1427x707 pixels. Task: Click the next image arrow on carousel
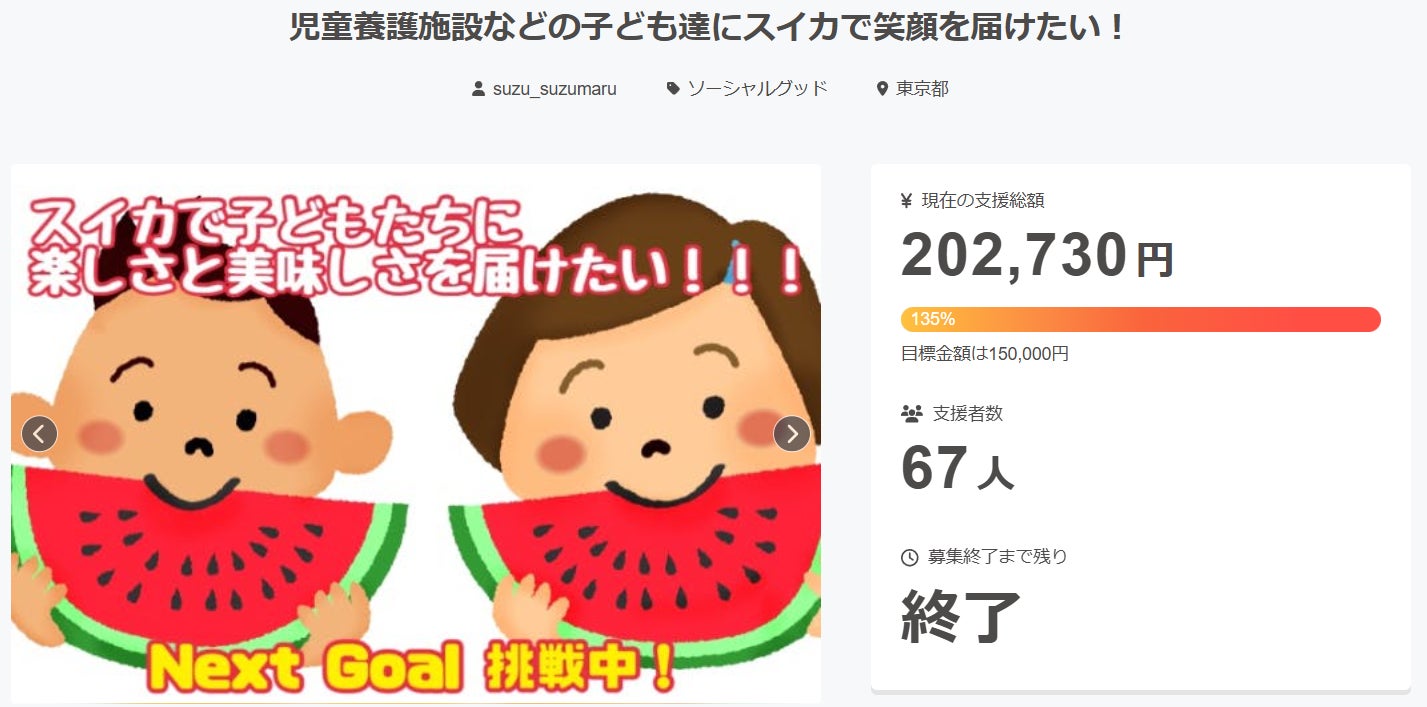coord(792,434)
